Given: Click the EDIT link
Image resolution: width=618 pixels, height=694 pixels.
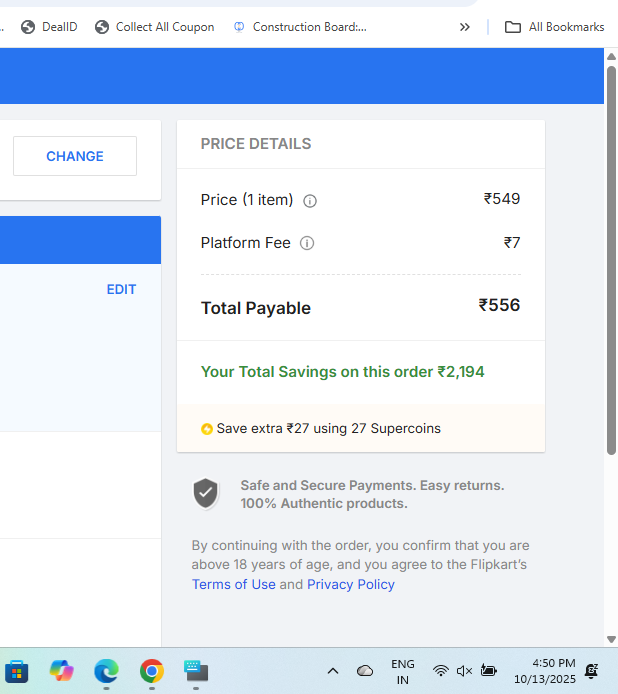Looking at the screenshot, I should (121, 289).
